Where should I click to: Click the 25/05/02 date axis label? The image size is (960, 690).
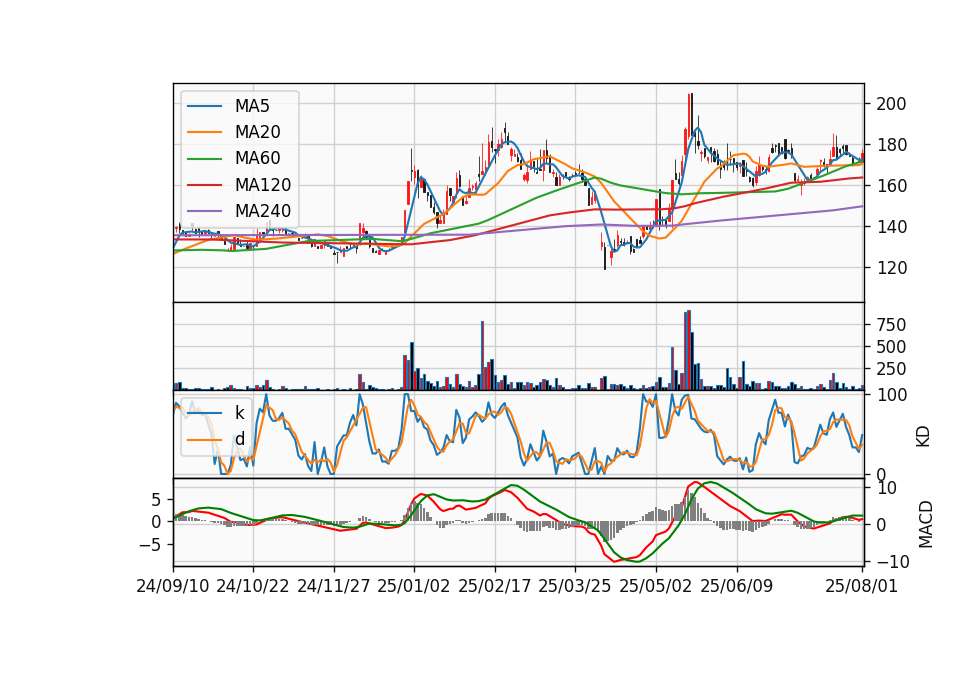(x=656, y=586)
